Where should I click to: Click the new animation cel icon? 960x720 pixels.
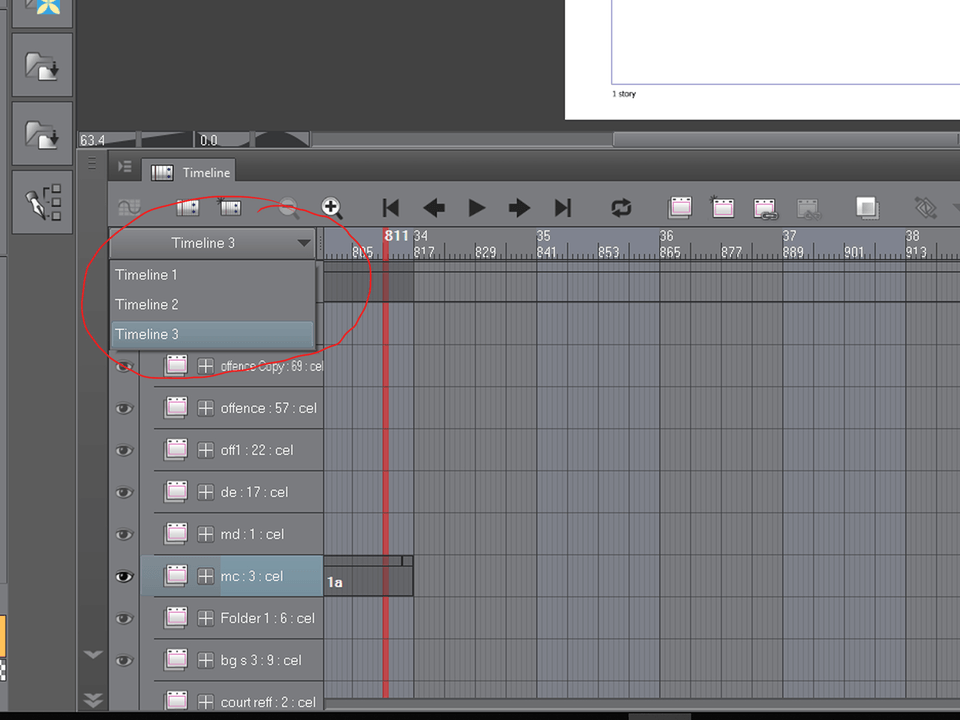[x=722, y=208]
